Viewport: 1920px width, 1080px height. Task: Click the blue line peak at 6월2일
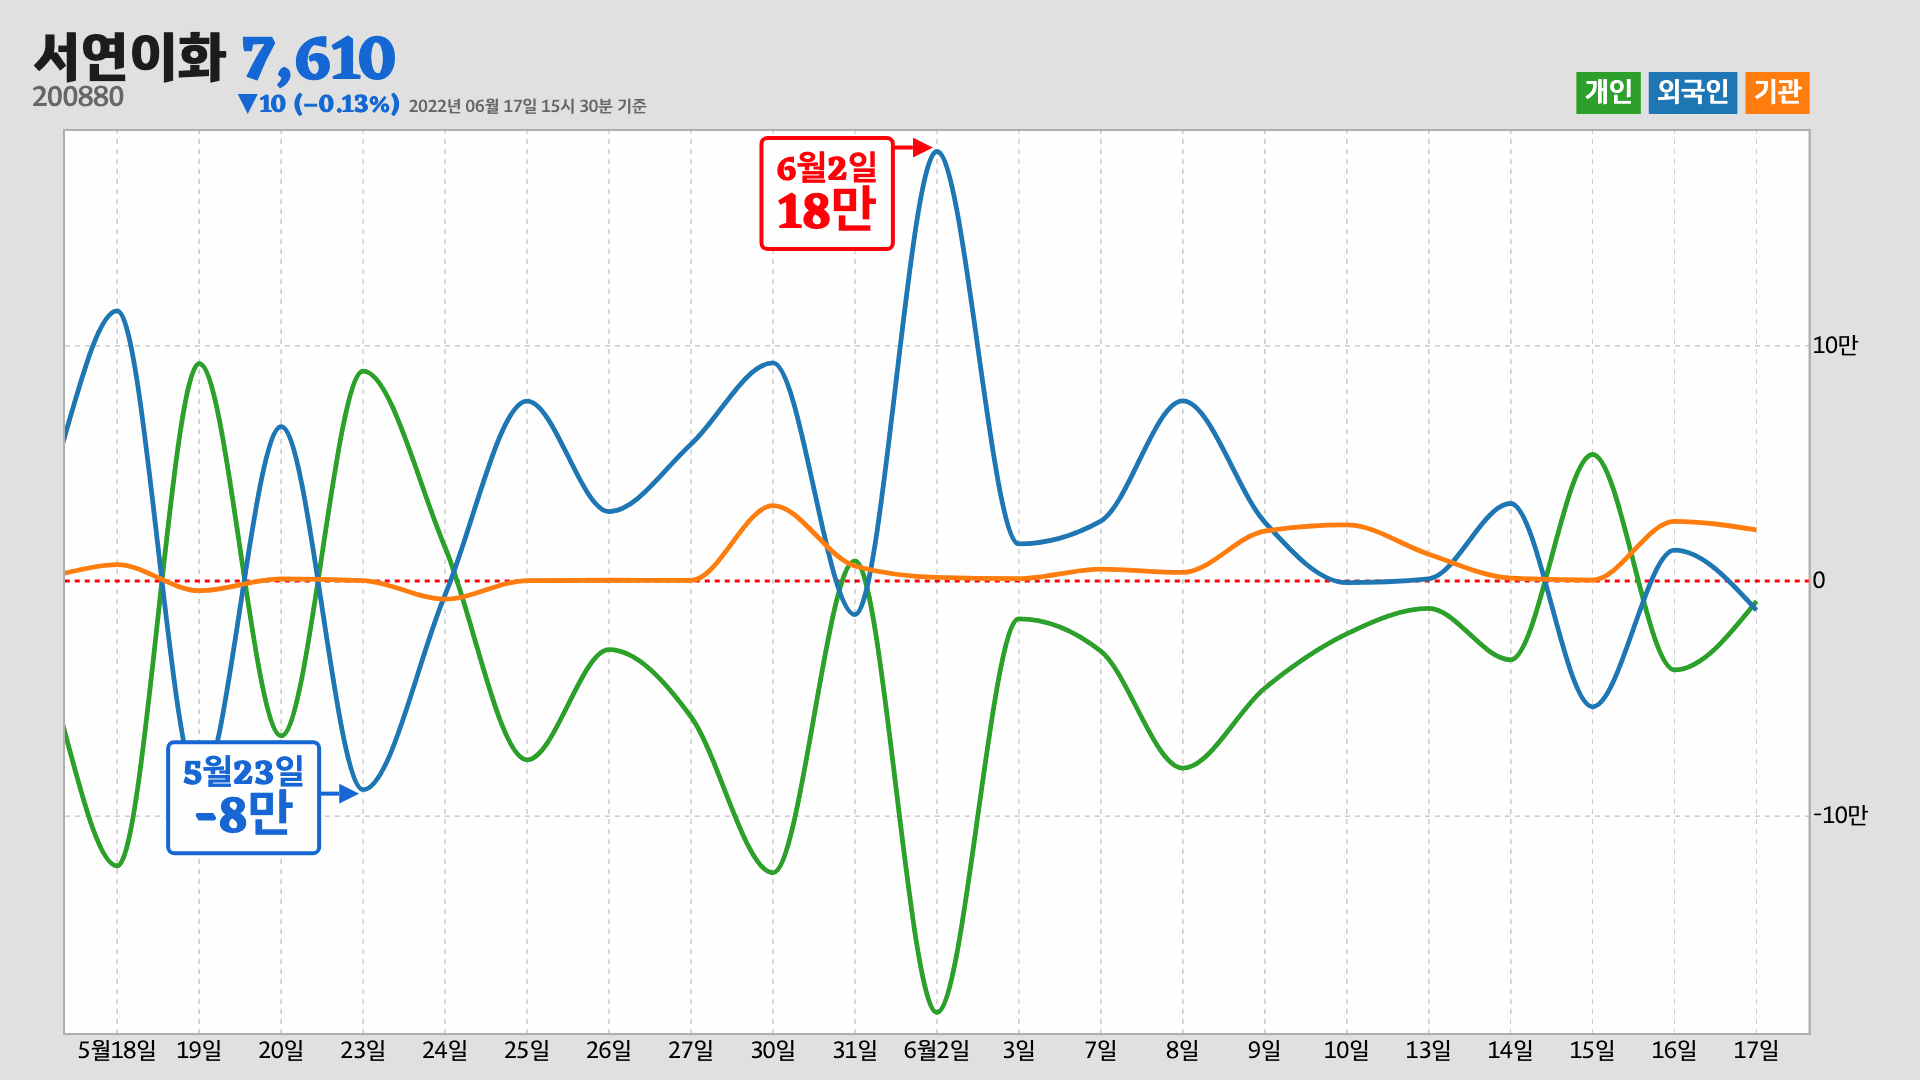click(x=937, y=152)
